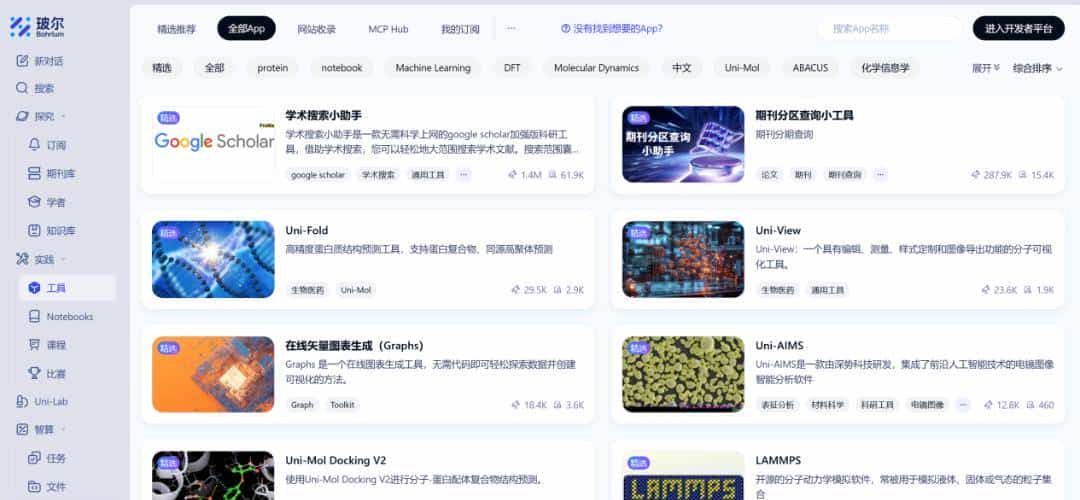This screenshot has height=500, width=1080.
Task: Click Google Scholar thumbnail image
Action: click(213, 144)
